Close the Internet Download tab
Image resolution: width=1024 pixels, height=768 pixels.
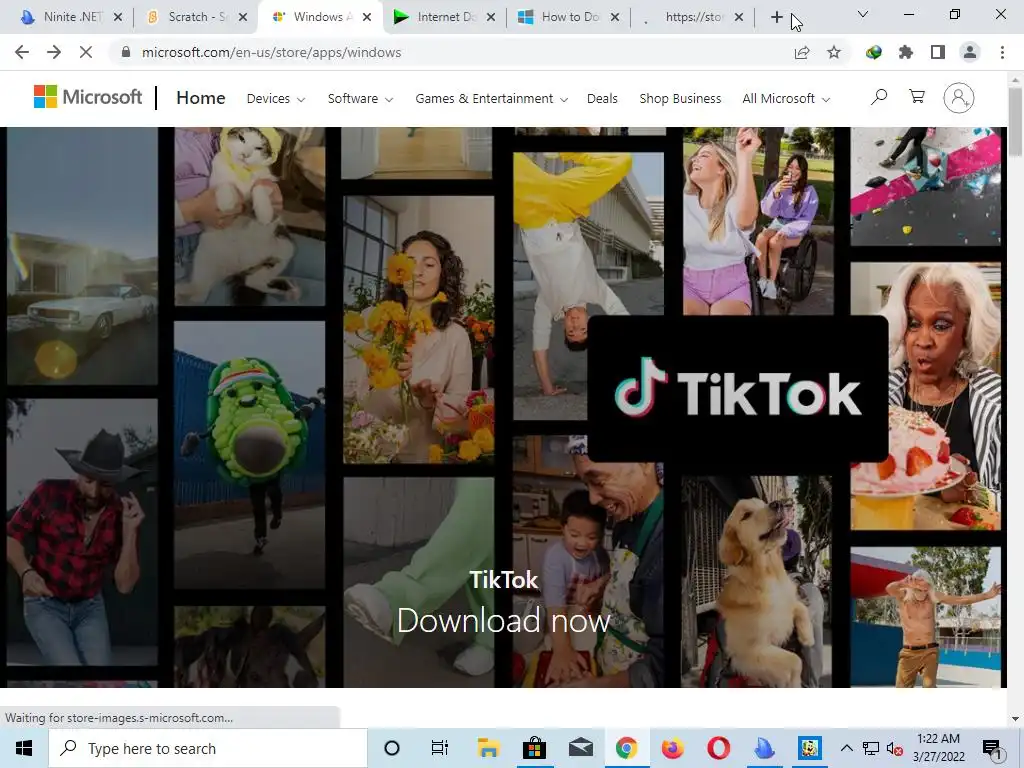coord(491,17)
